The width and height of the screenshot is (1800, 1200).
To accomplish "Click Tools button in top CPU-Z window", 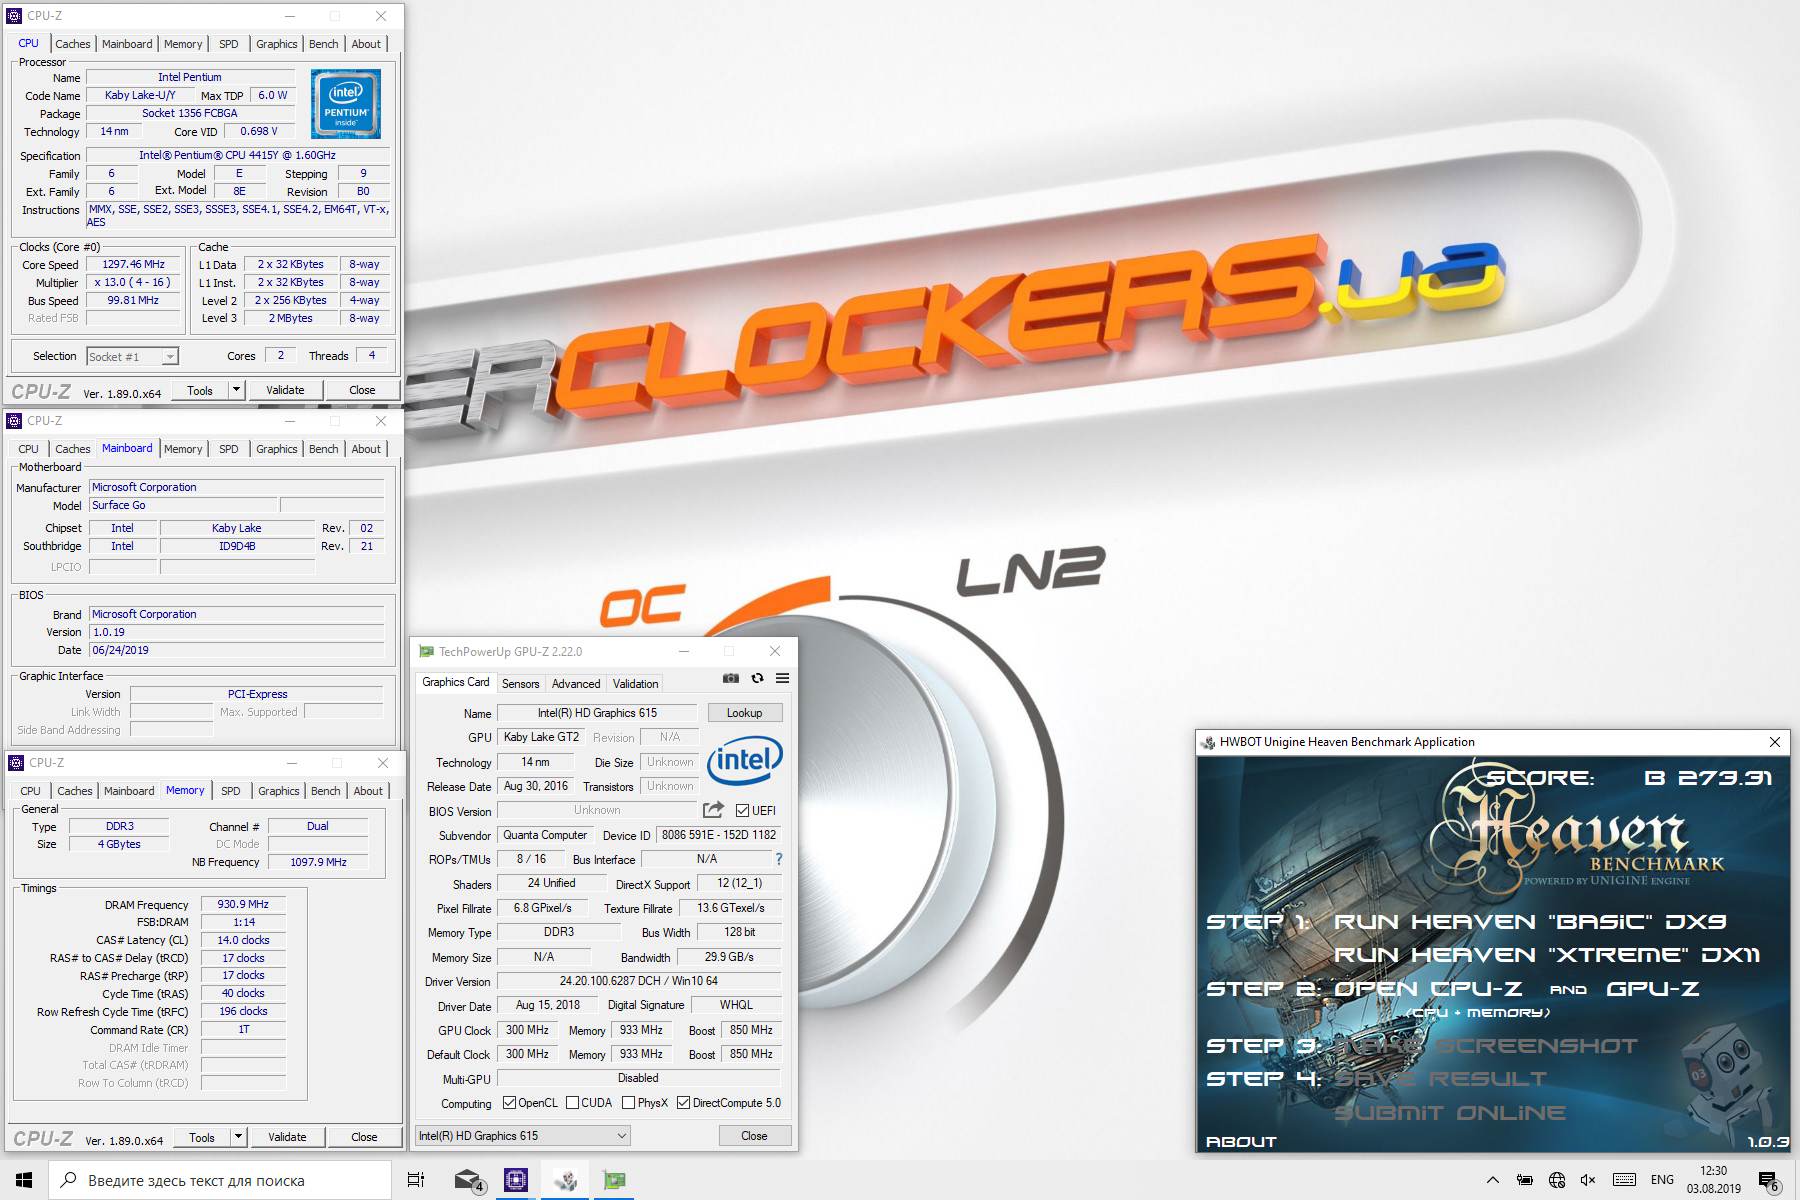I will [x=200, y=390].
